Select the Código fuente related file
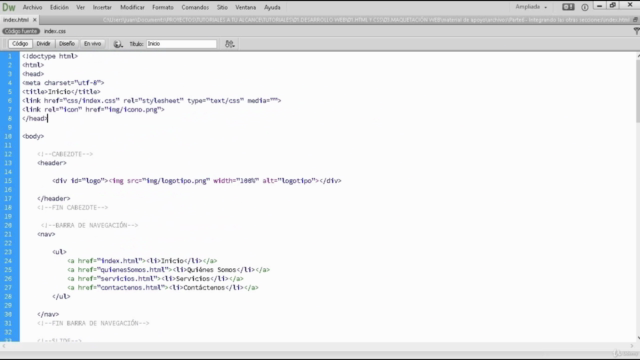The width and height of the screenshot is (640, 360). pyautogui.click(x=21, y=31)
